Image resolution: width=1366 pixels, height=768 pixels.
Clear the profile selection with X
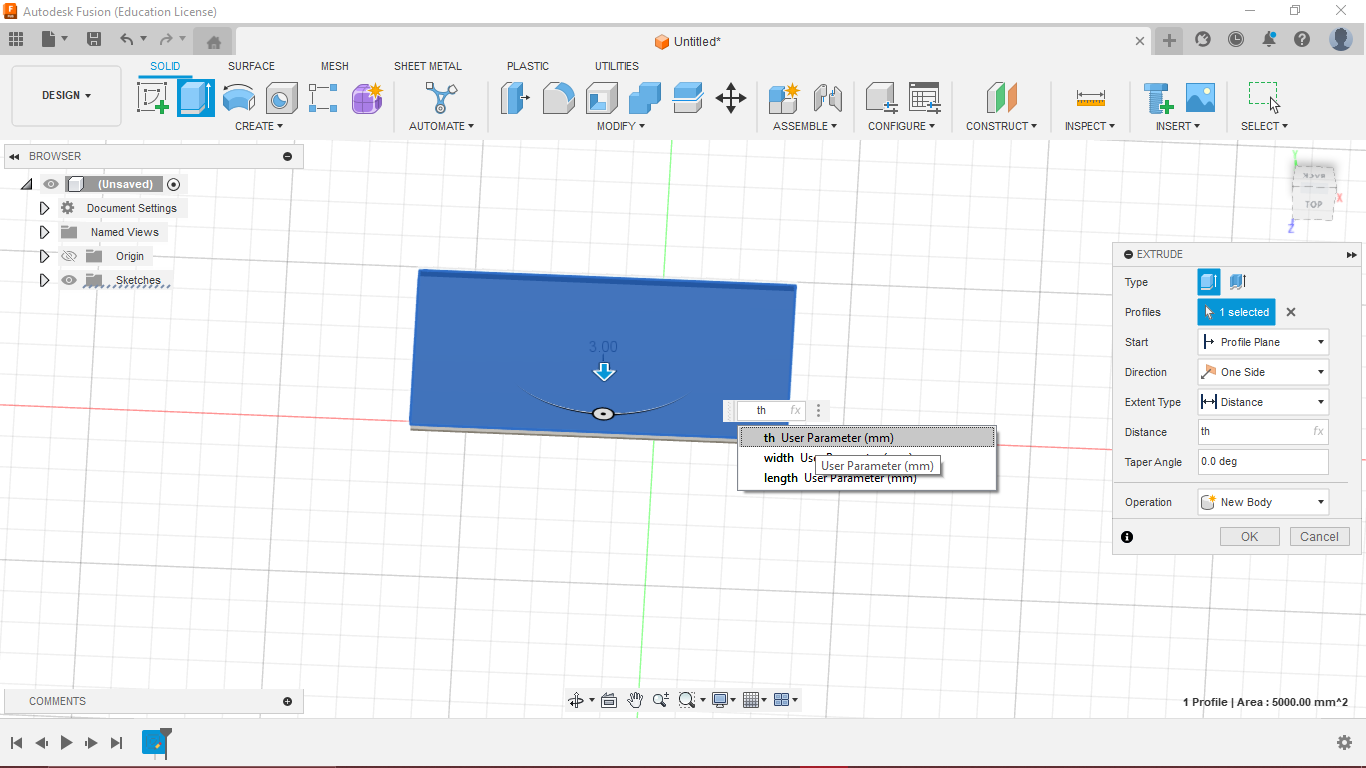[x=1291, y=312]
